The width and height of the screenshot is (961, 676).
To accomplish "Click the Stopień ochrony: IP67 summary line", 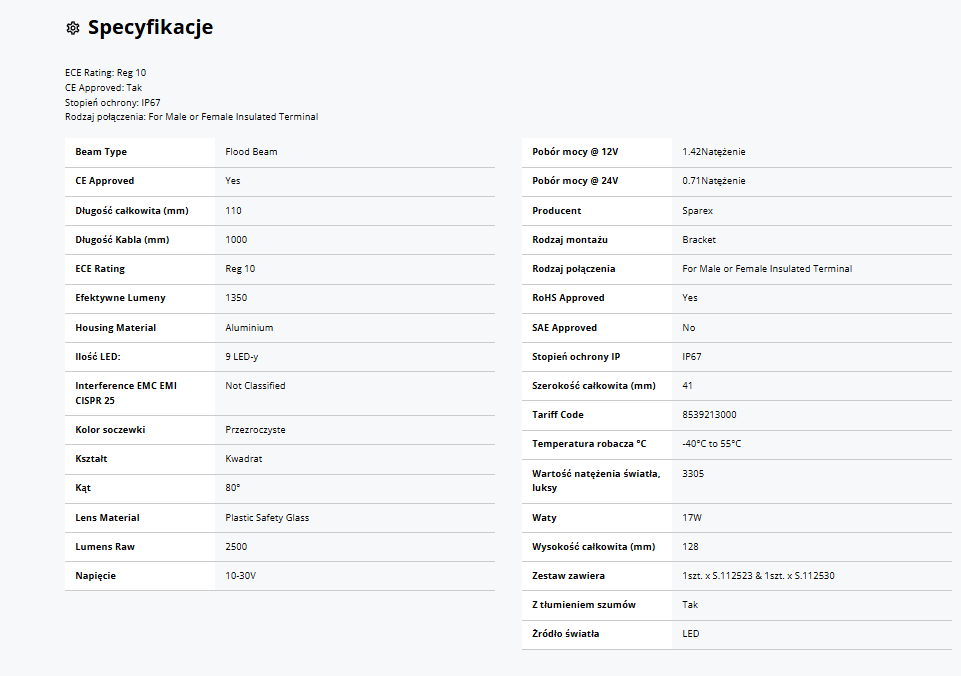I will (113, 102).
